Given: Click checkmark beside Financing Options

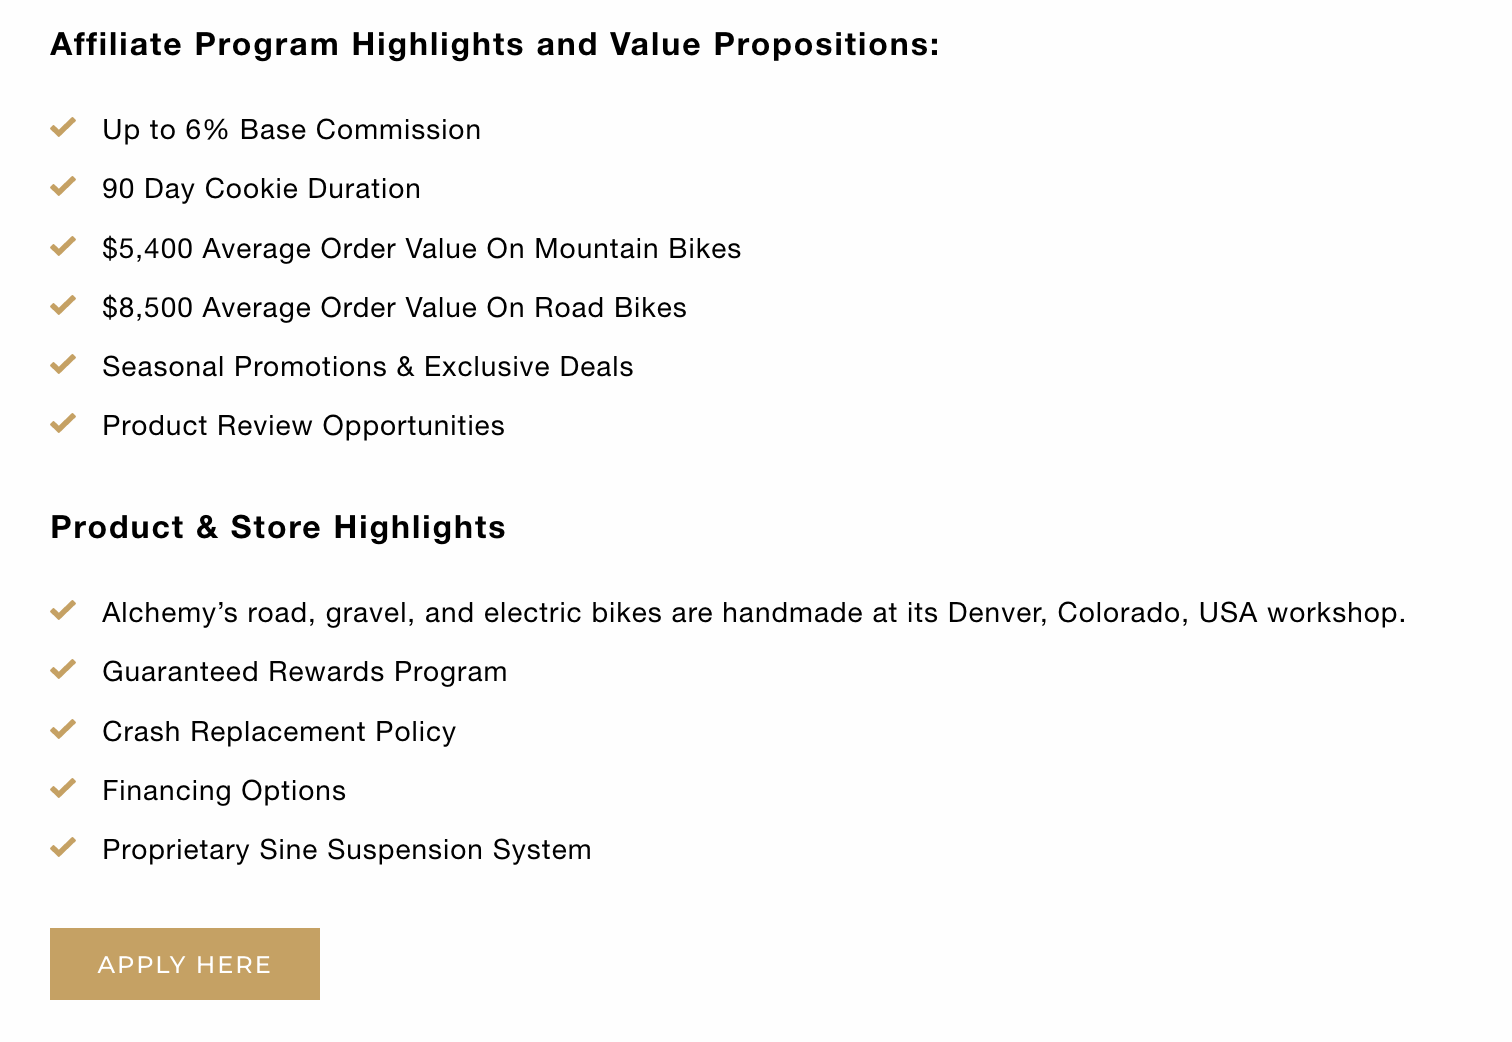Looking at the screenshot, I should (63, 788).
